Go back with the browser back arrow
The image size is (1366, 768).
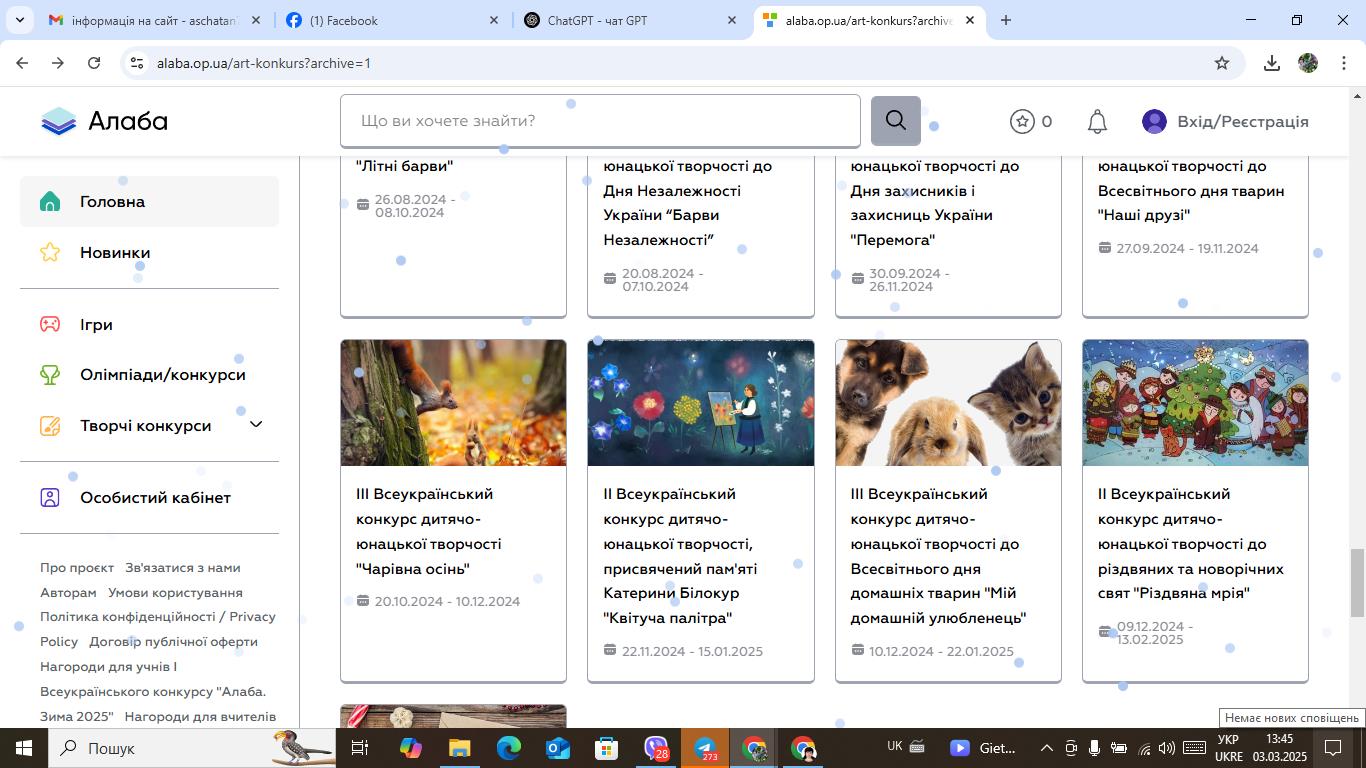22,63
